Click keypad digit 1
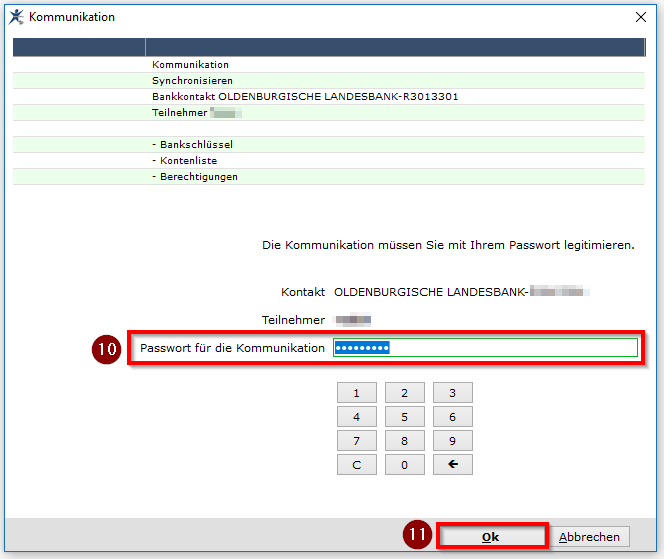The width and height of the screenshot is (664, 559). click(357, 393)
